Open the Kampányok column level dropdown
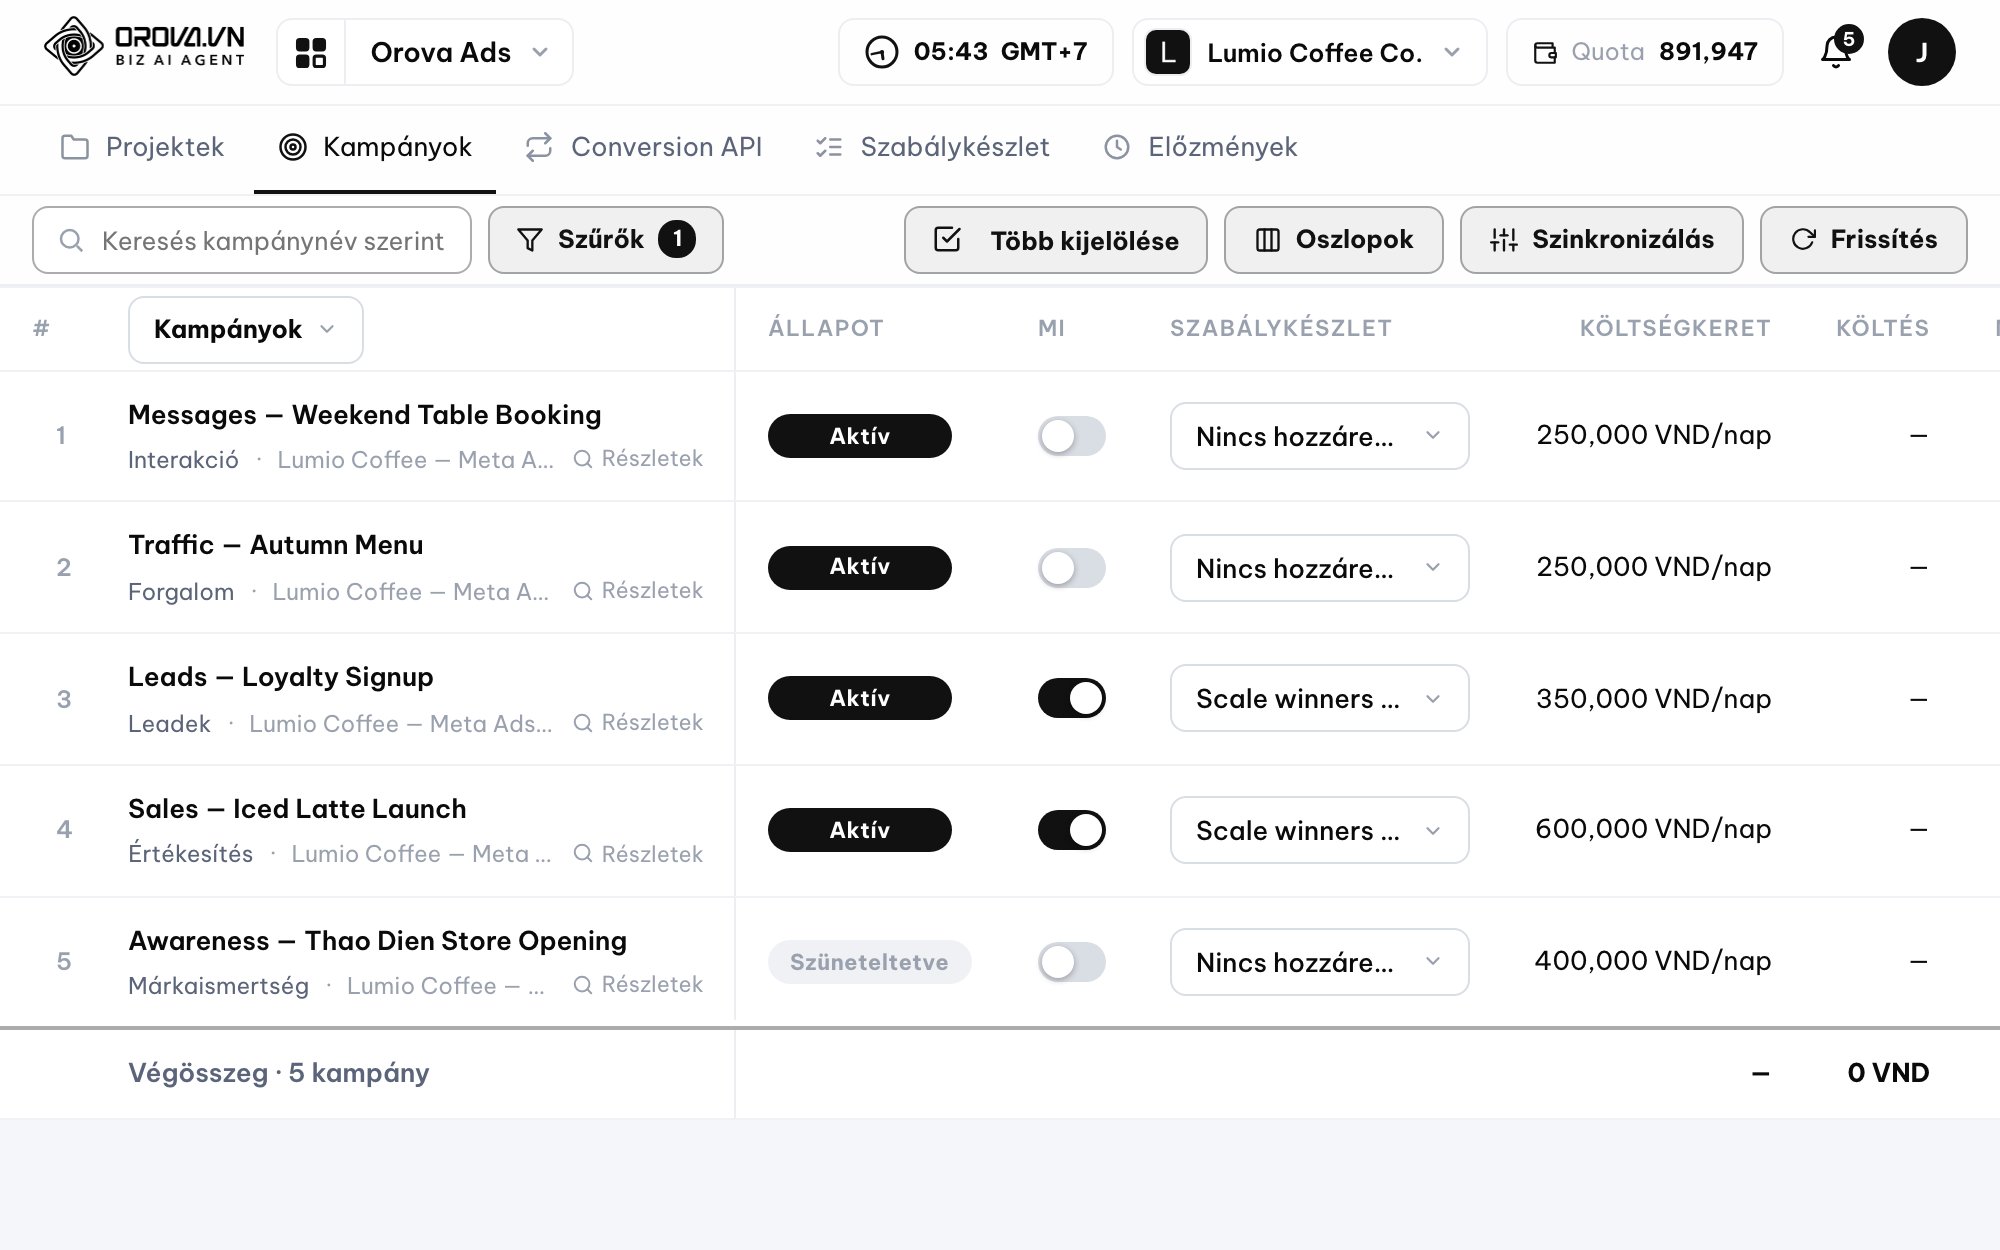The image size is (2000, 1250). 246,329
